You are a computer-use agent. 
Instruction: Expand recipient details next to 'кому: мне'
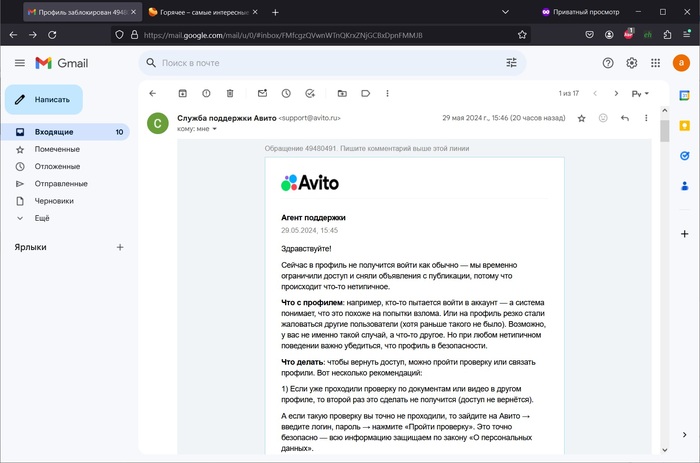(213, 129)
